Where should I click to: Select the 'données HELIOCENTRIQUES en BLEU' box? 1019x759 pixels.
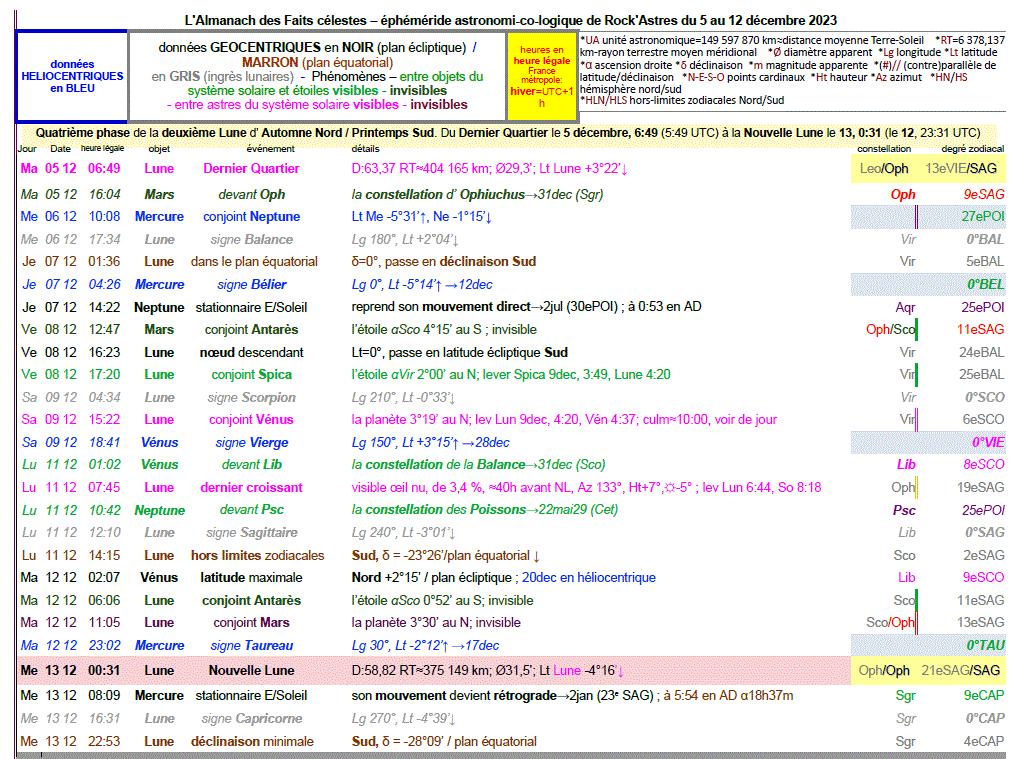pyautogui.click(x=72, y=76)
